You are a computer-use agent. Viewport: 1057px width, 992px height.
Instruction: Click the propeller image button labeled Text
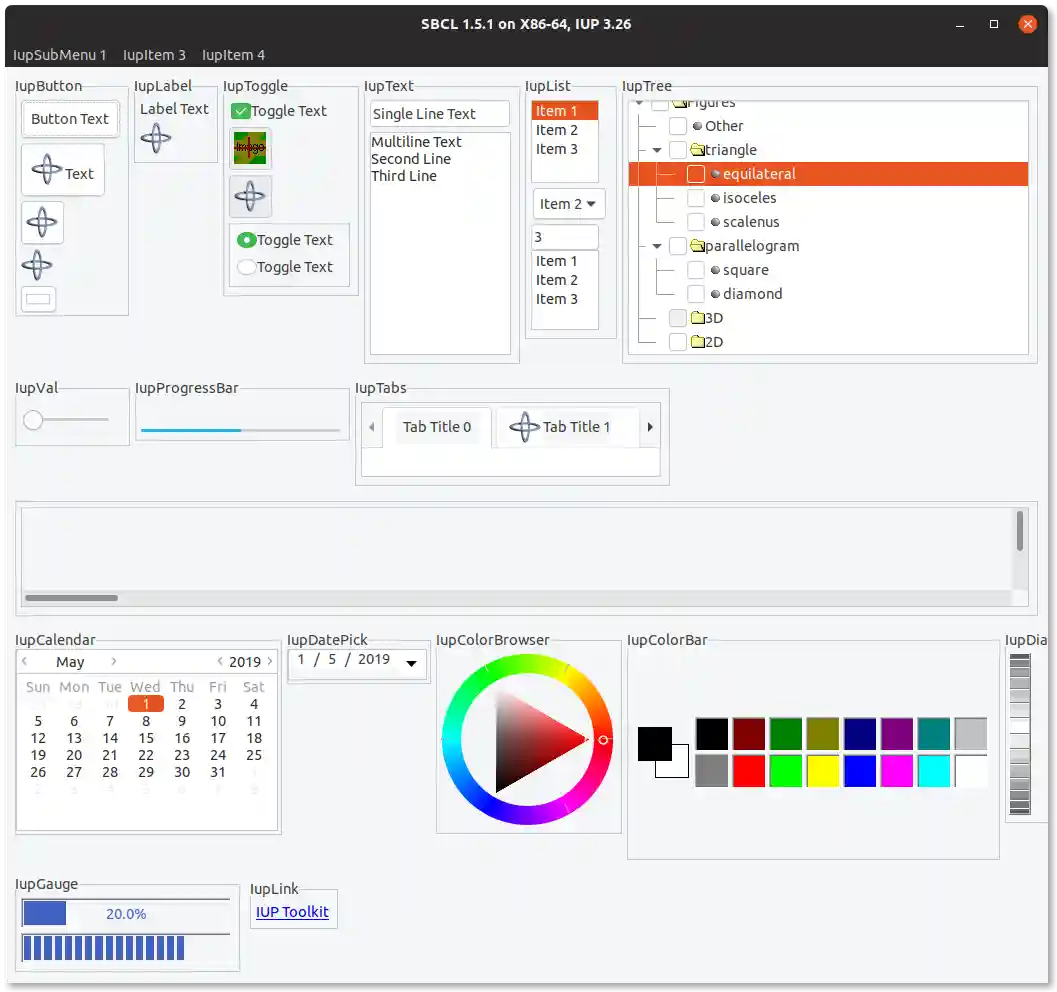coord(62,169)
